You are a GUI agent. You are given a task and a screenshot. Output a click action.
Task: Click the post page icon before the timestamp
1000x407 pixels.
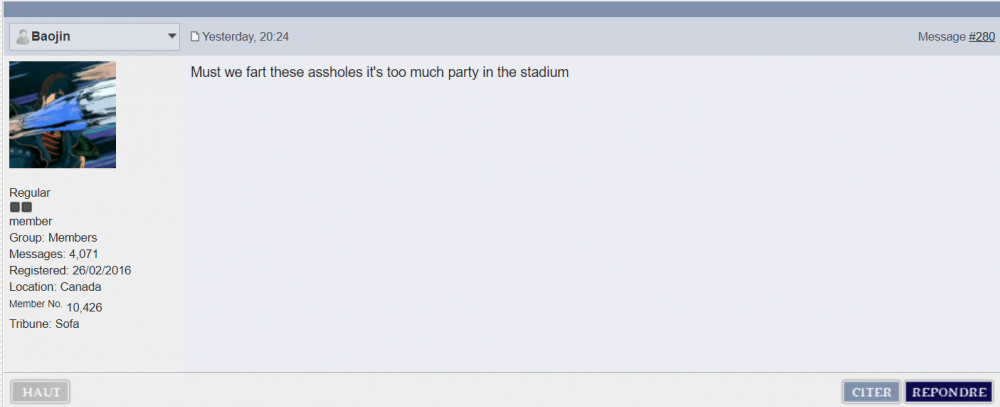point(195,37)
